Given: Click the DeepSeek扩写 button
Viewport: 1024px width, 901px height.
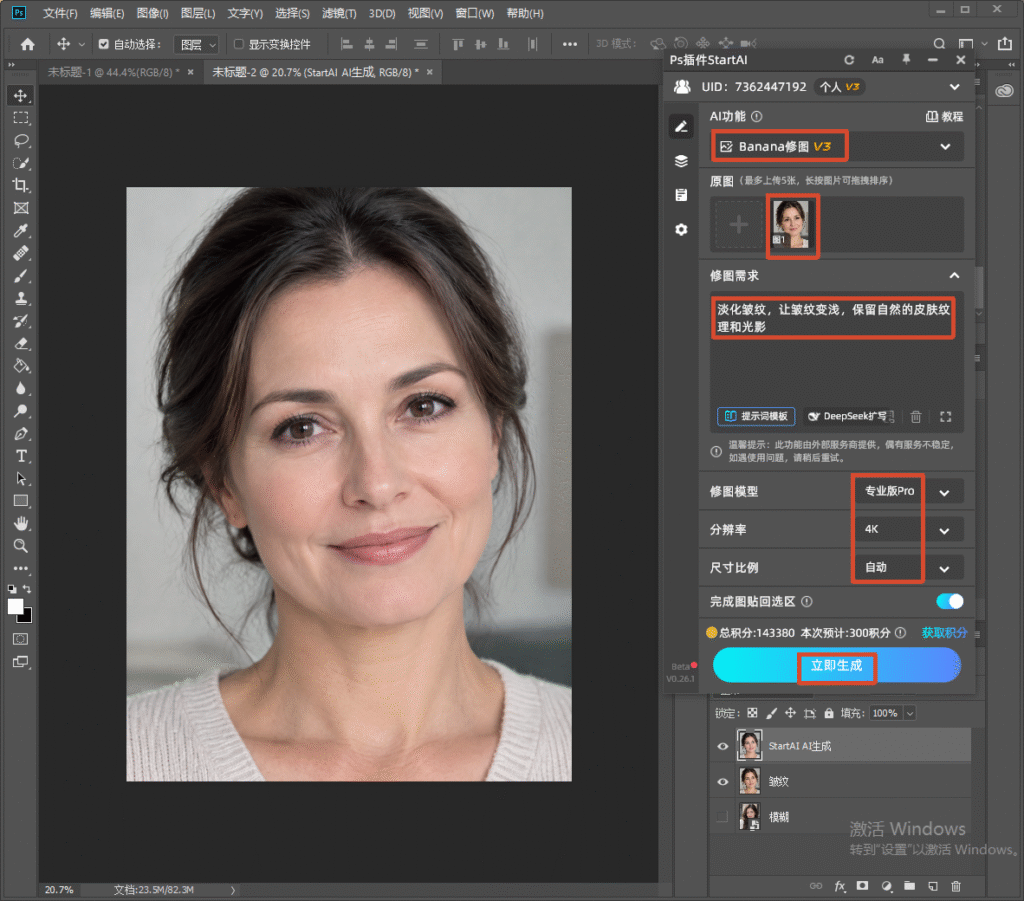Looking at the screenshot, I should click(x=850, y=417).
